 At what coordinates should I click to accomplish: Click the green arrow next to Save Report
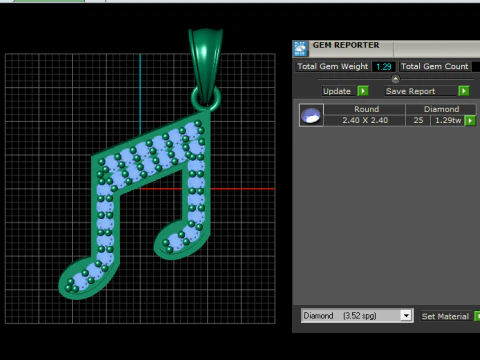[464, 91]
